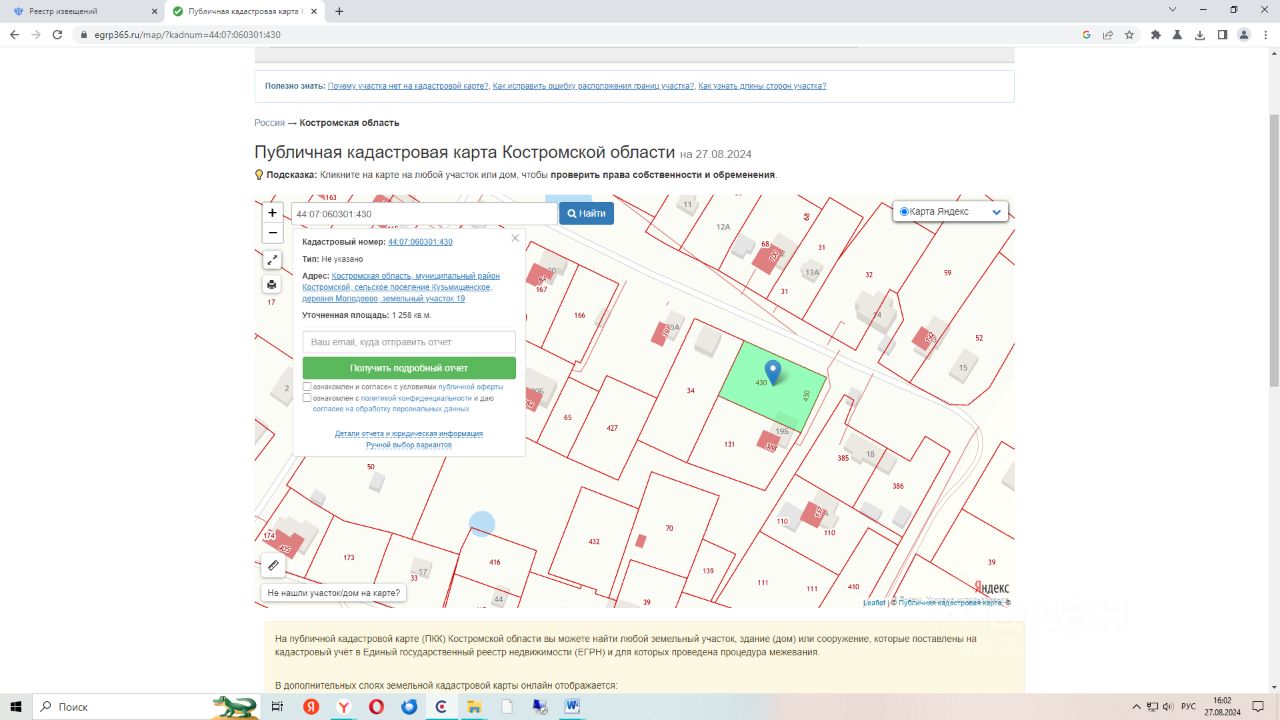Click the cadastral number search field
The image size is (1280, 720).
(x=424, y=214)
